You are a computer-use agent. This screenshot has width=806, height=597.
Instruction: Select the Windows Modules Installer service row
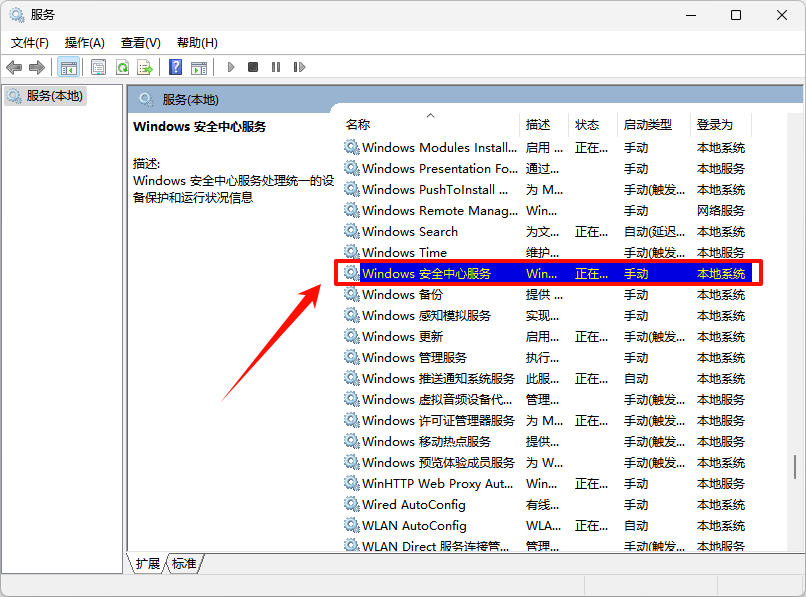(547, 148)
